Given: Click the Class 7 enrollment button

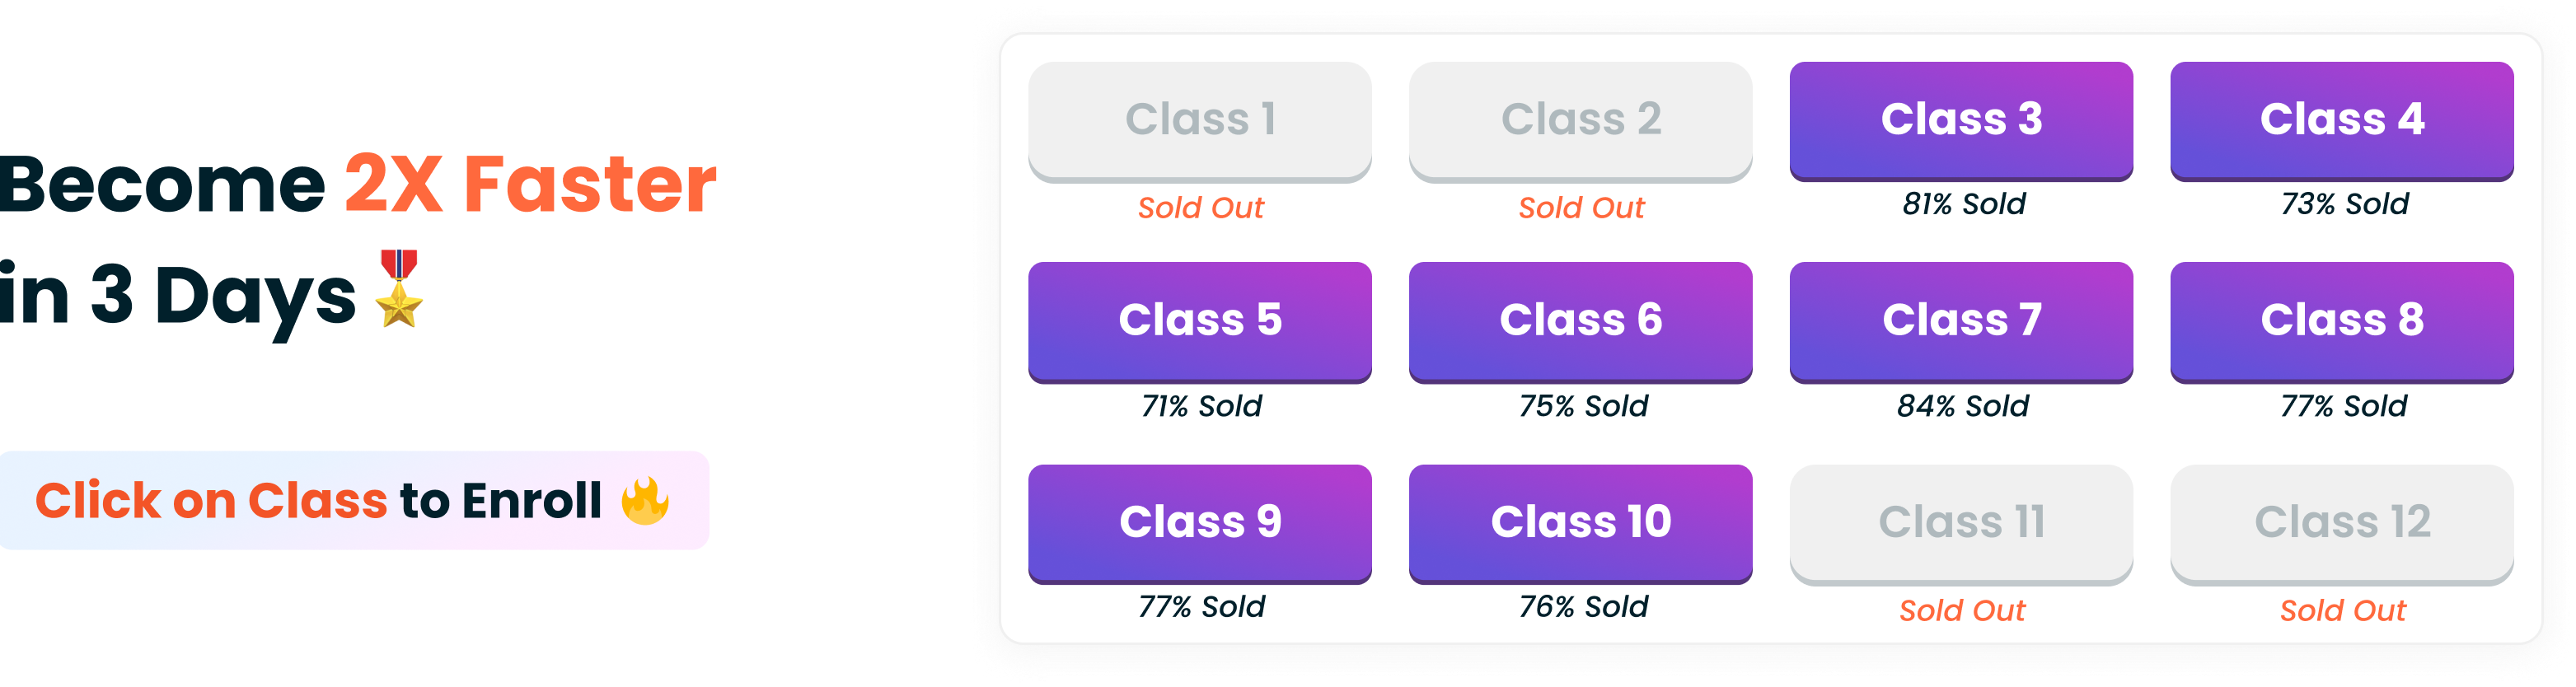Looking at the screenshot, I should tap(1961, 322).
